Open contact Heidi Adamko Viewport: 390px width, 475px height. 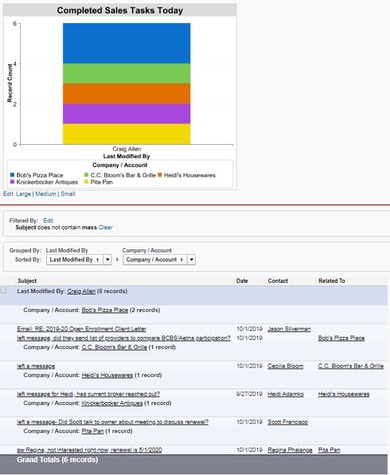[286, 394]
